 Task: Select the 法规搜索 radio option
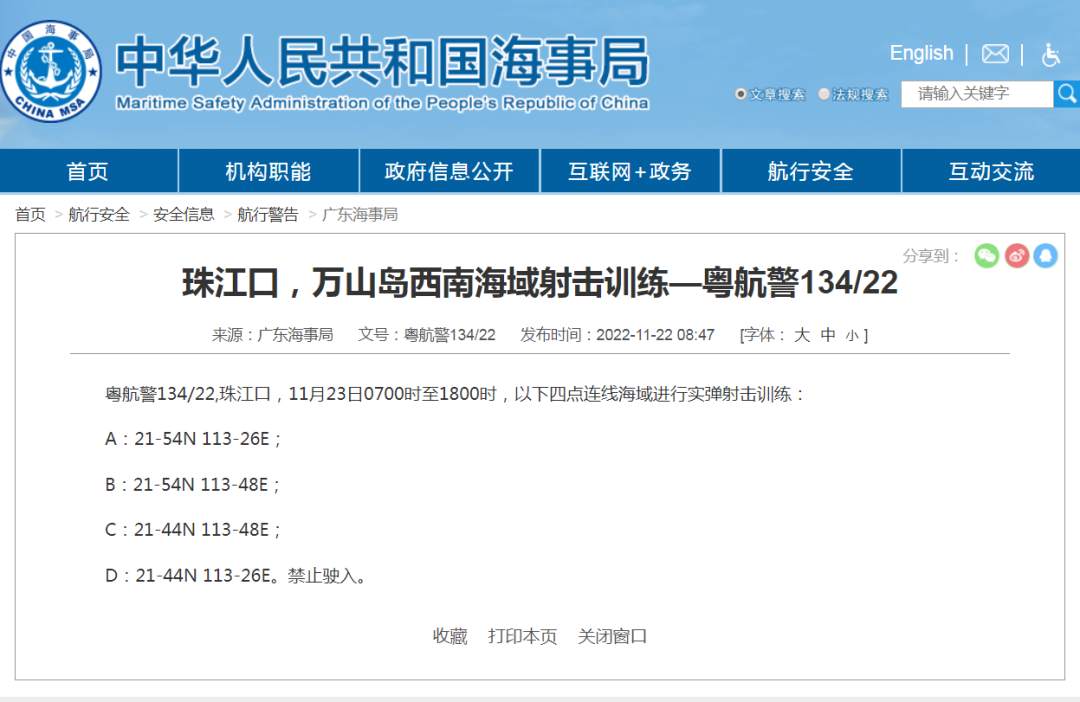pyautogui.click(x=824, y=94)
